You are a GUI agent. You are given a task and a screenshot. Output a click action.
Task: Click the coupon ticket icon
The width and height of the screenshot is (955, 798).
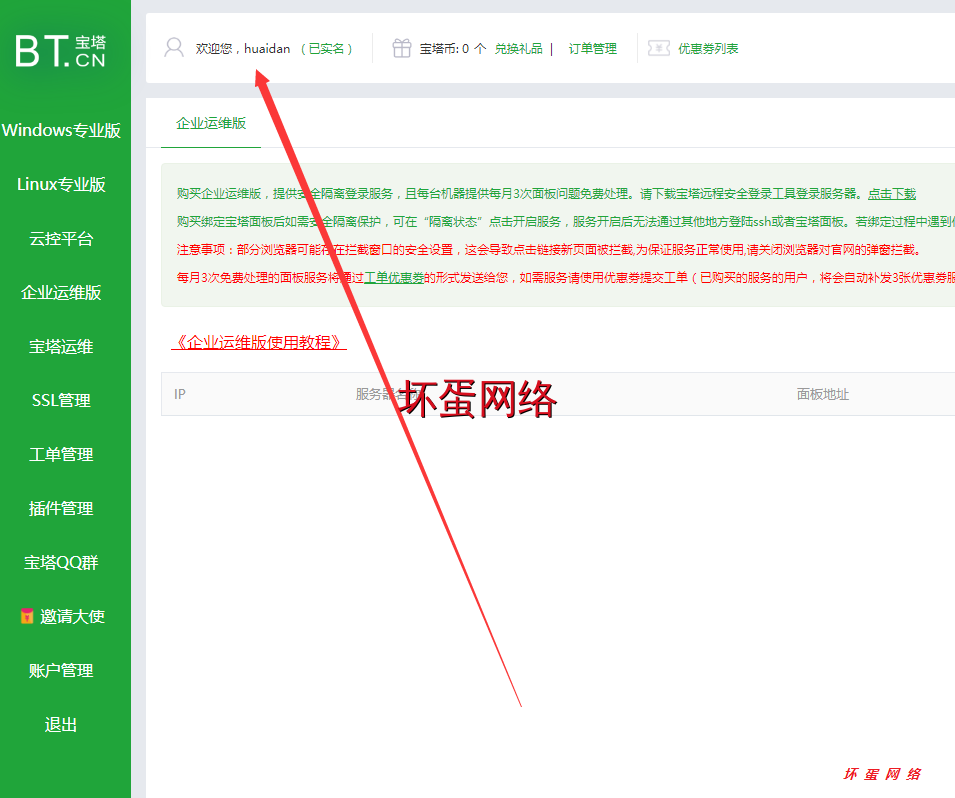[659, 48]
